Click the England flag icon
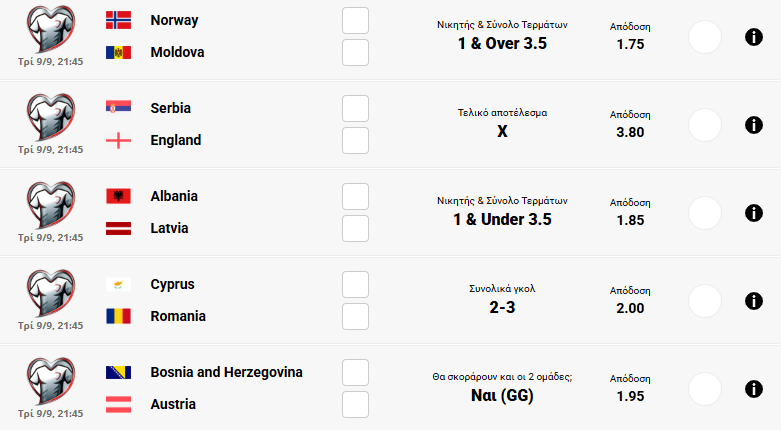This screenshot has height=430, width=781. pyautogui.click(x=118, y=140)
